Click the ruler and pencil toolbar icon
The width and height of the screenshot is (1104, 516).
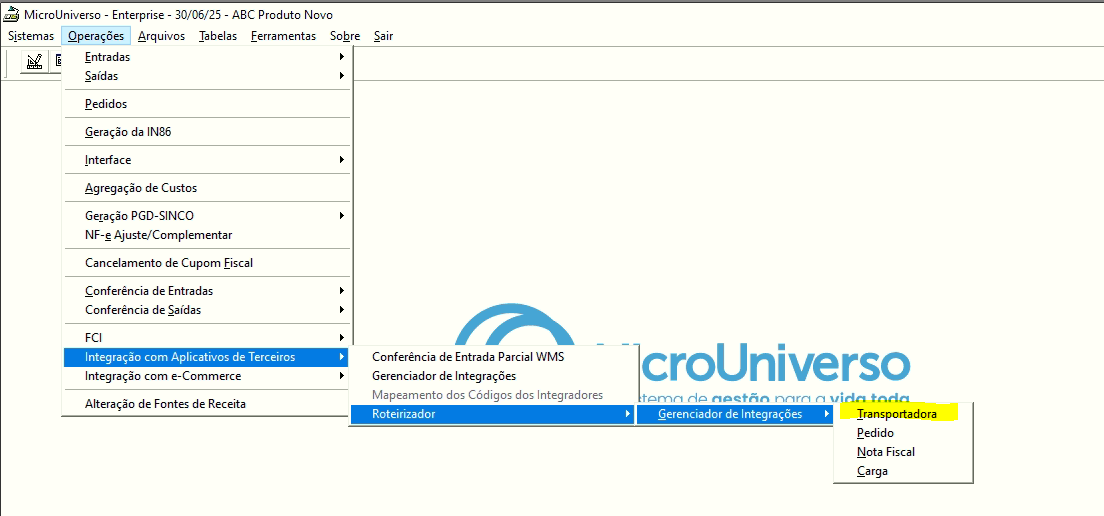point(34,62)
